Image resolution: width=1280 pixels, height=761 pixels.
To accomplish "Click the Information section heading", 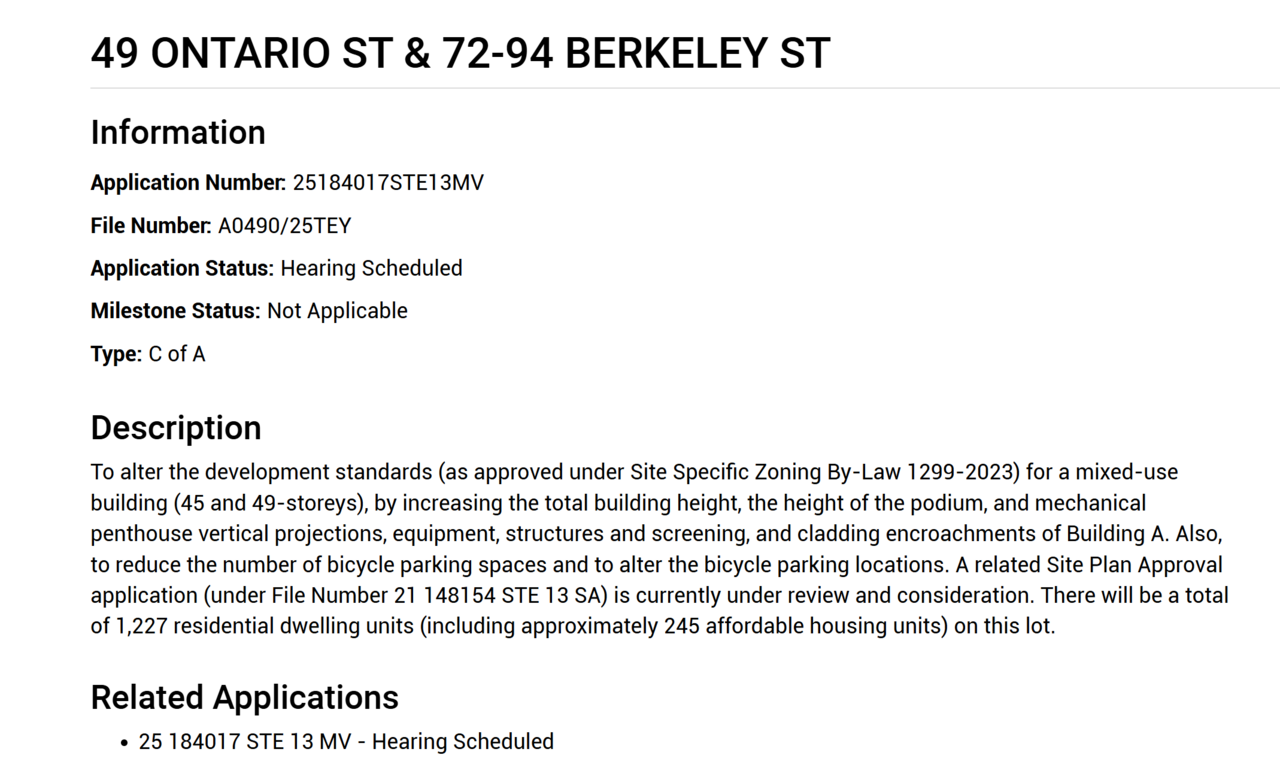I will click(178, 133).
